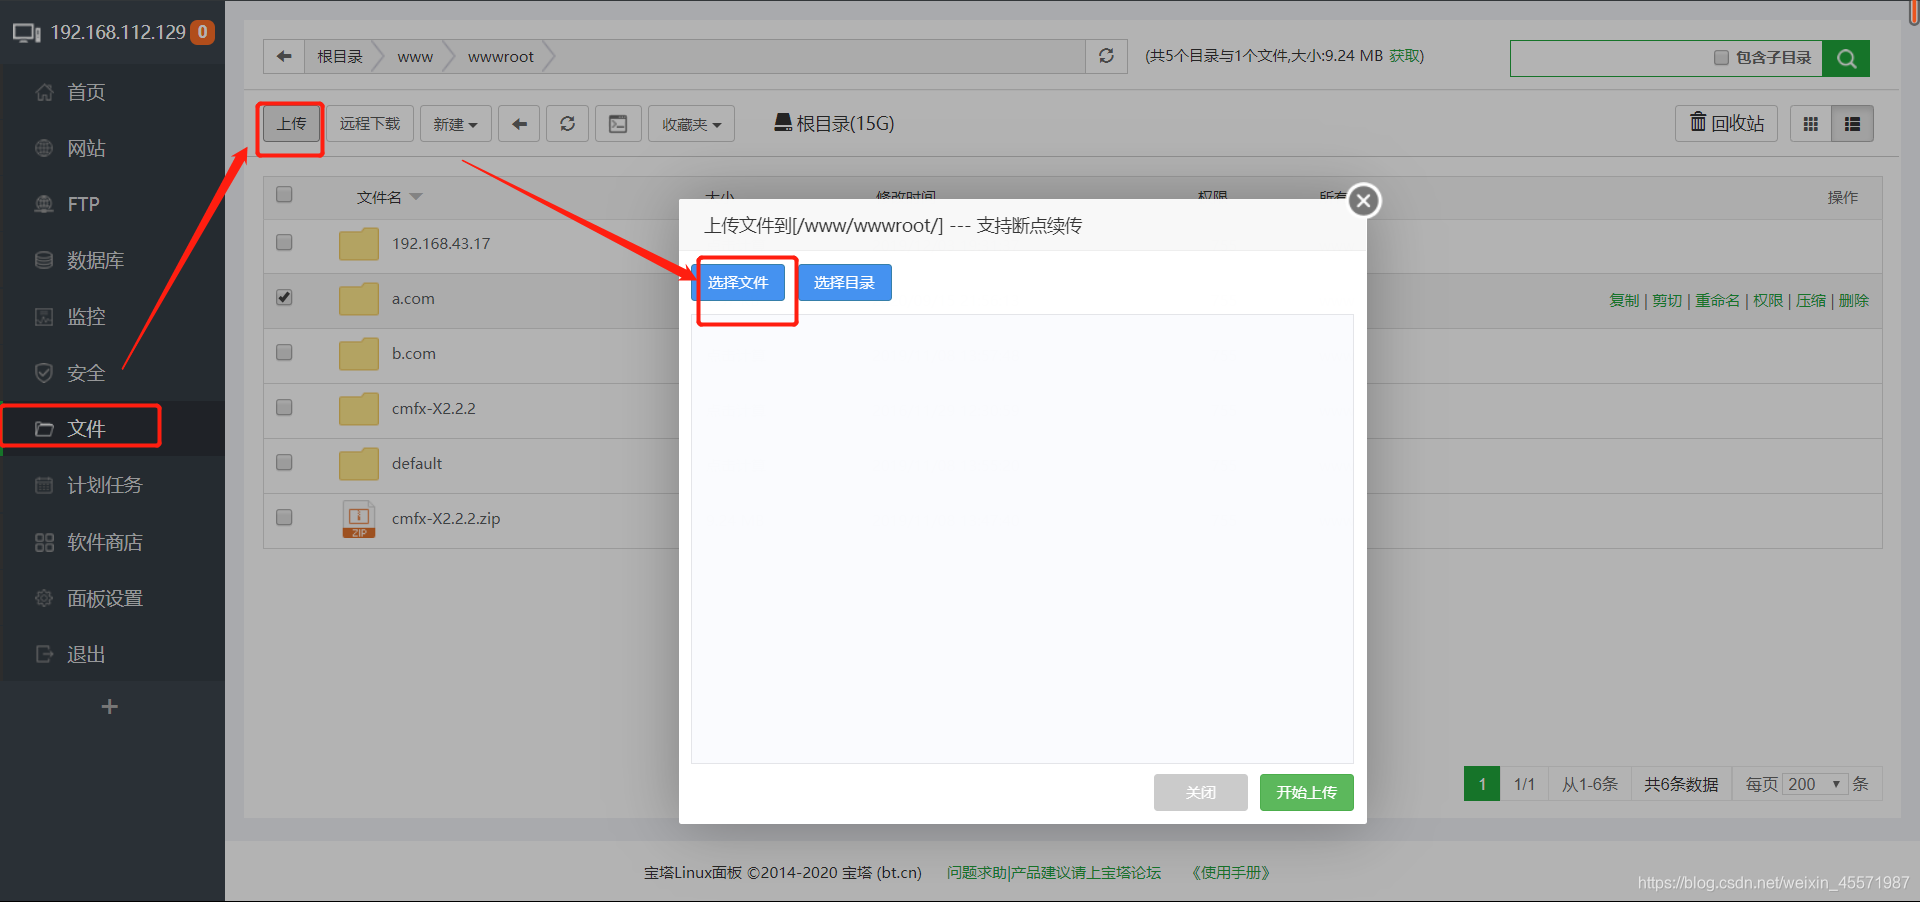Refresh the path bar with reload icon
Image resolution: width=1920 pixels, height=902 pixels.
[1106, 56]
